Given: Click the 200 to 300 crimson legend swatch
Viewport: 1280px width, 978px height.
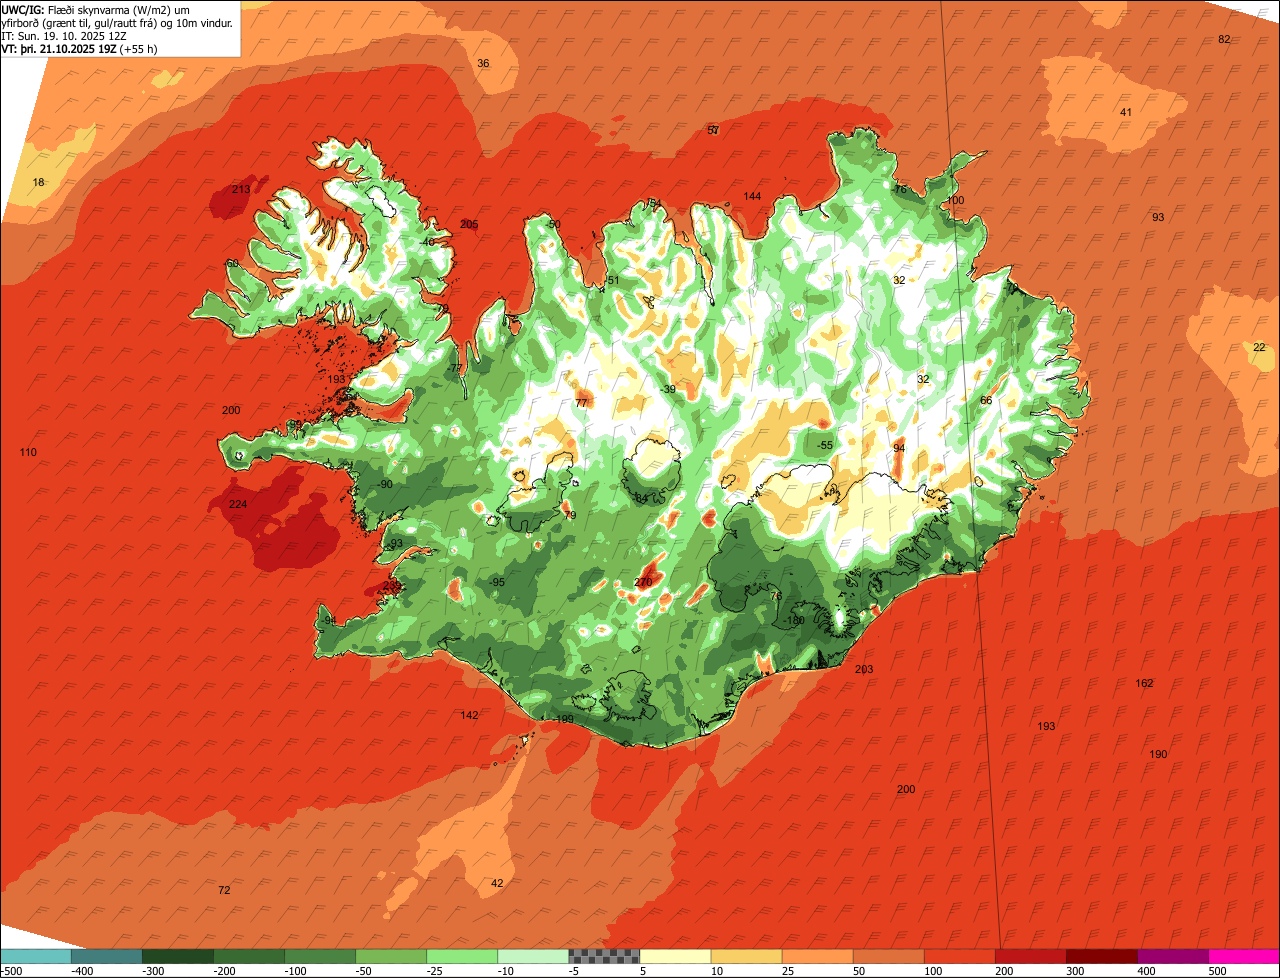Looking at the screenshot, I should tap(1029, 956).
